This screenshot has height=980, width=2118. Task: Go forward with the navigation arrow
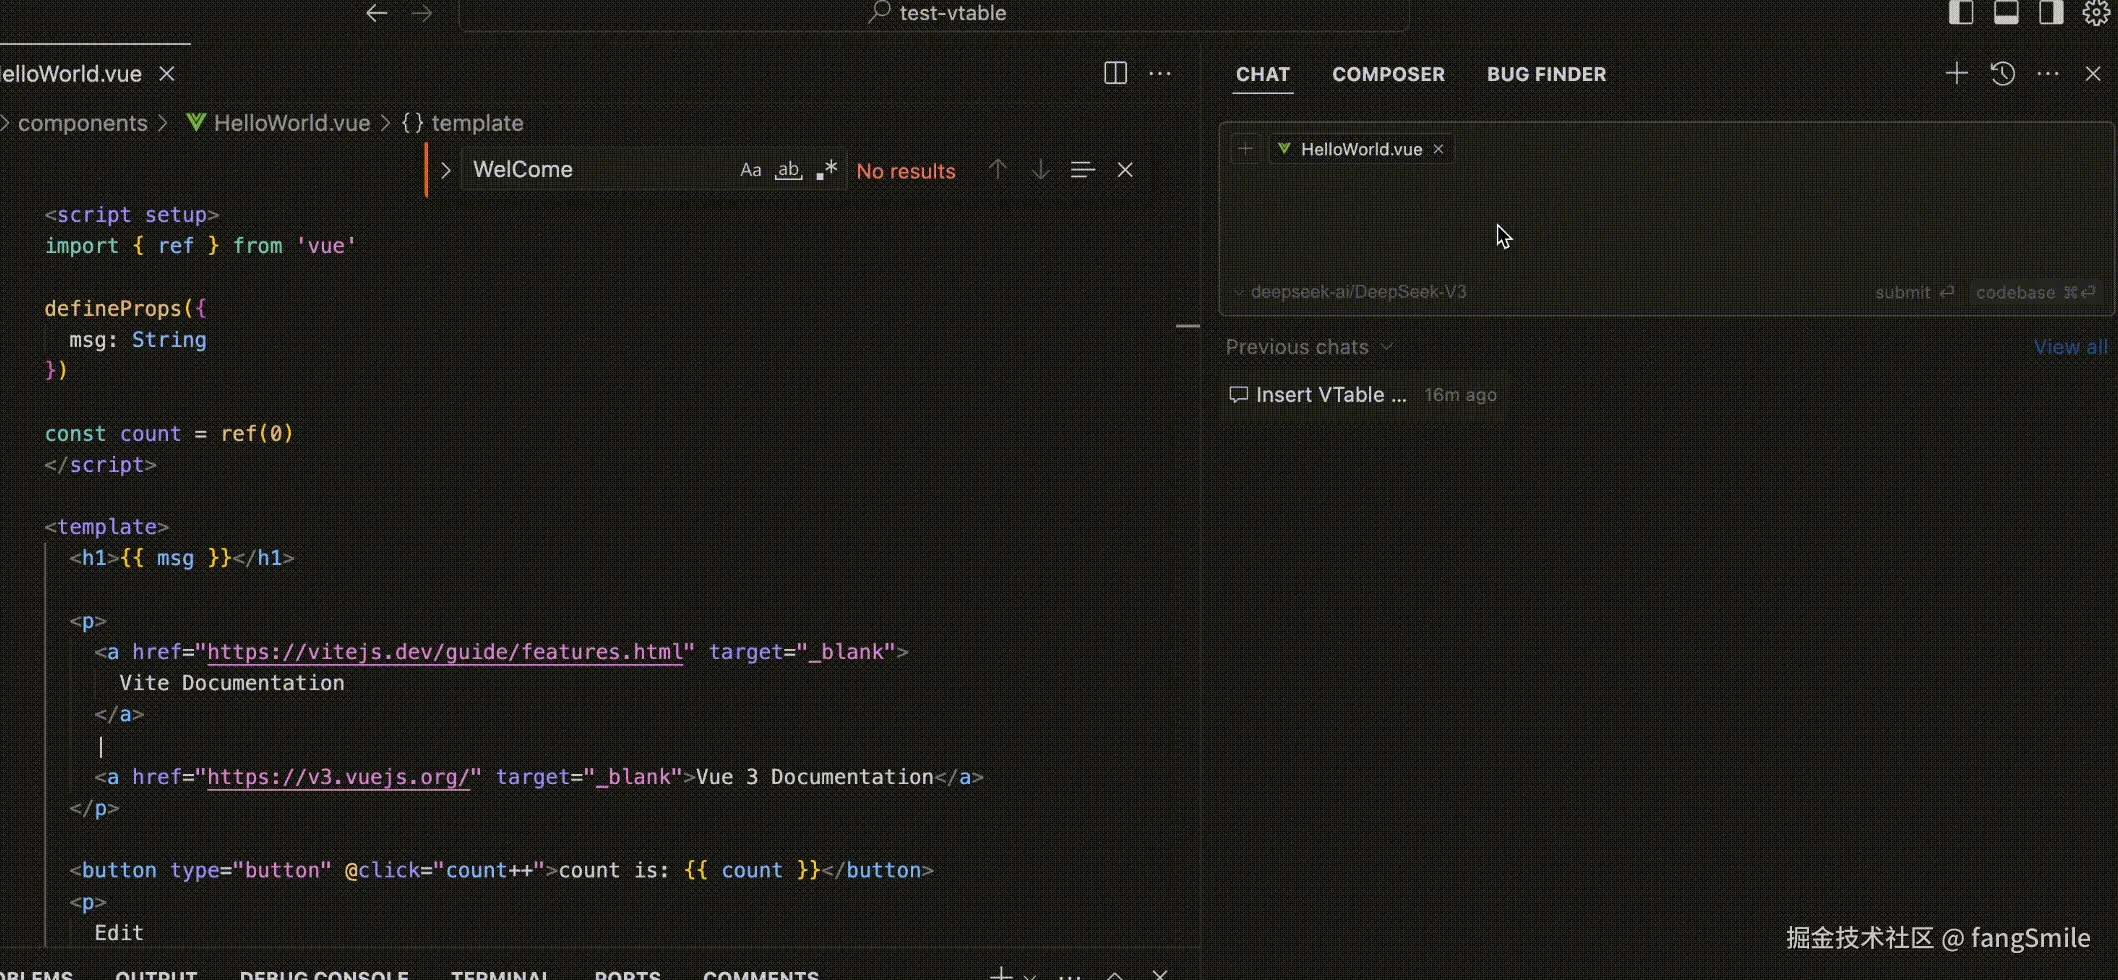422,13
